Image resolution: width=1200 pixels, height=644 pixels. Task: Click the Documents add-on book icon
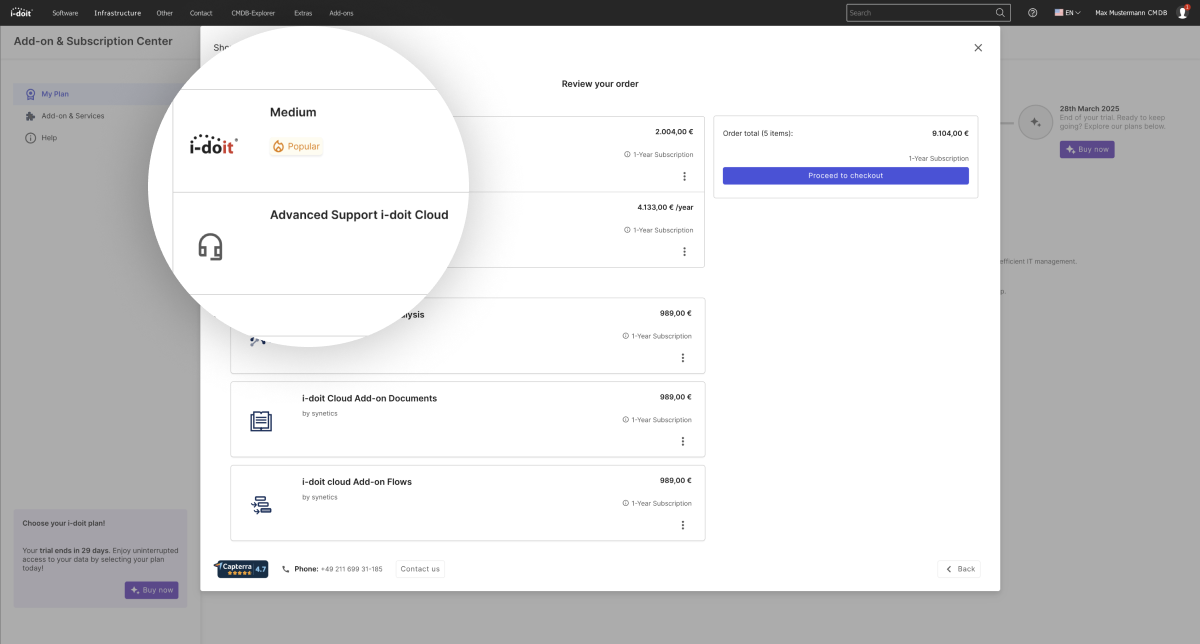260,421
